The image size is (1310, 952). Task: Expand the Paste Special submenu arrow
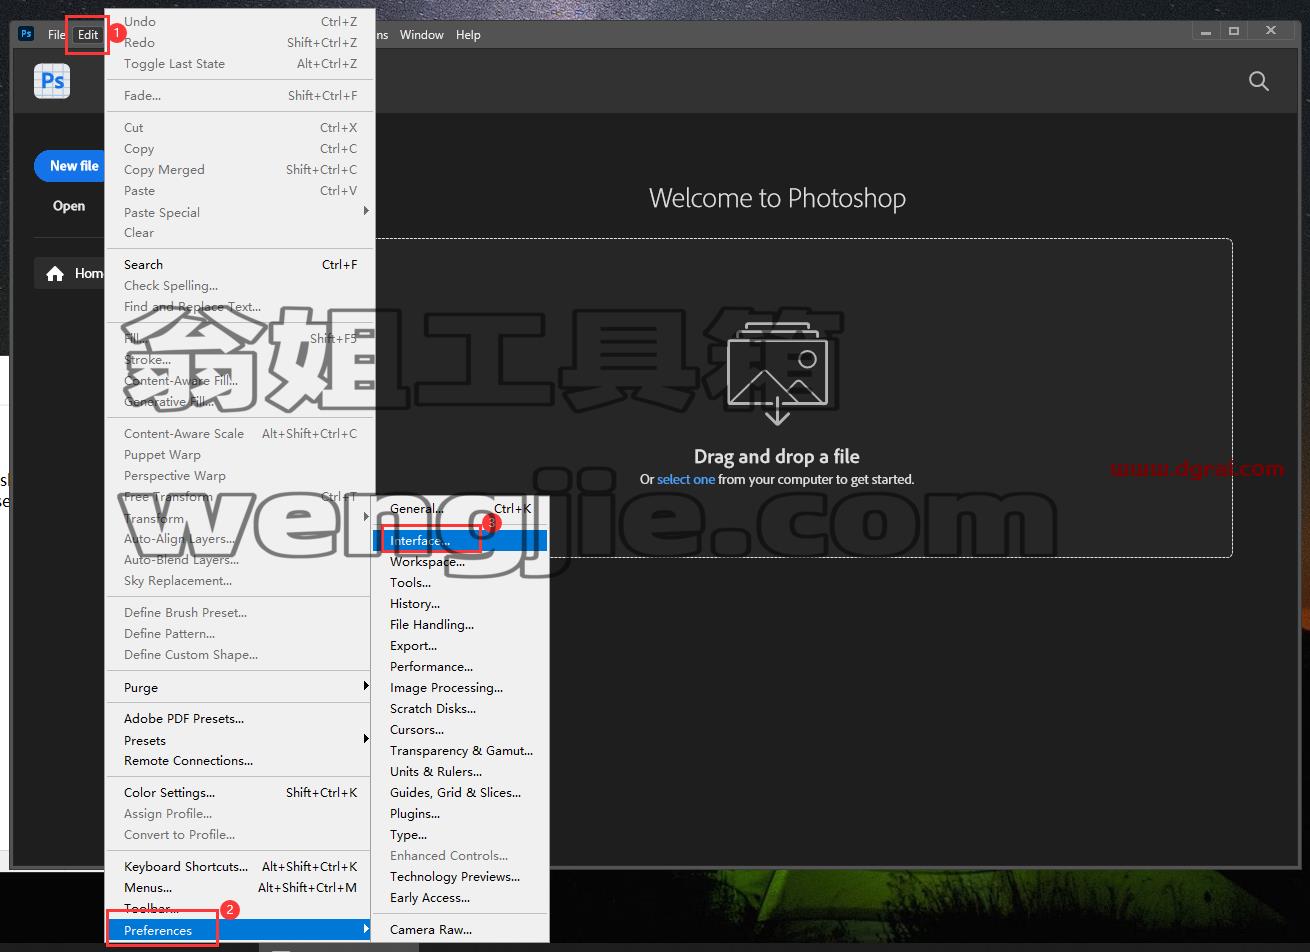coord(366,211)
